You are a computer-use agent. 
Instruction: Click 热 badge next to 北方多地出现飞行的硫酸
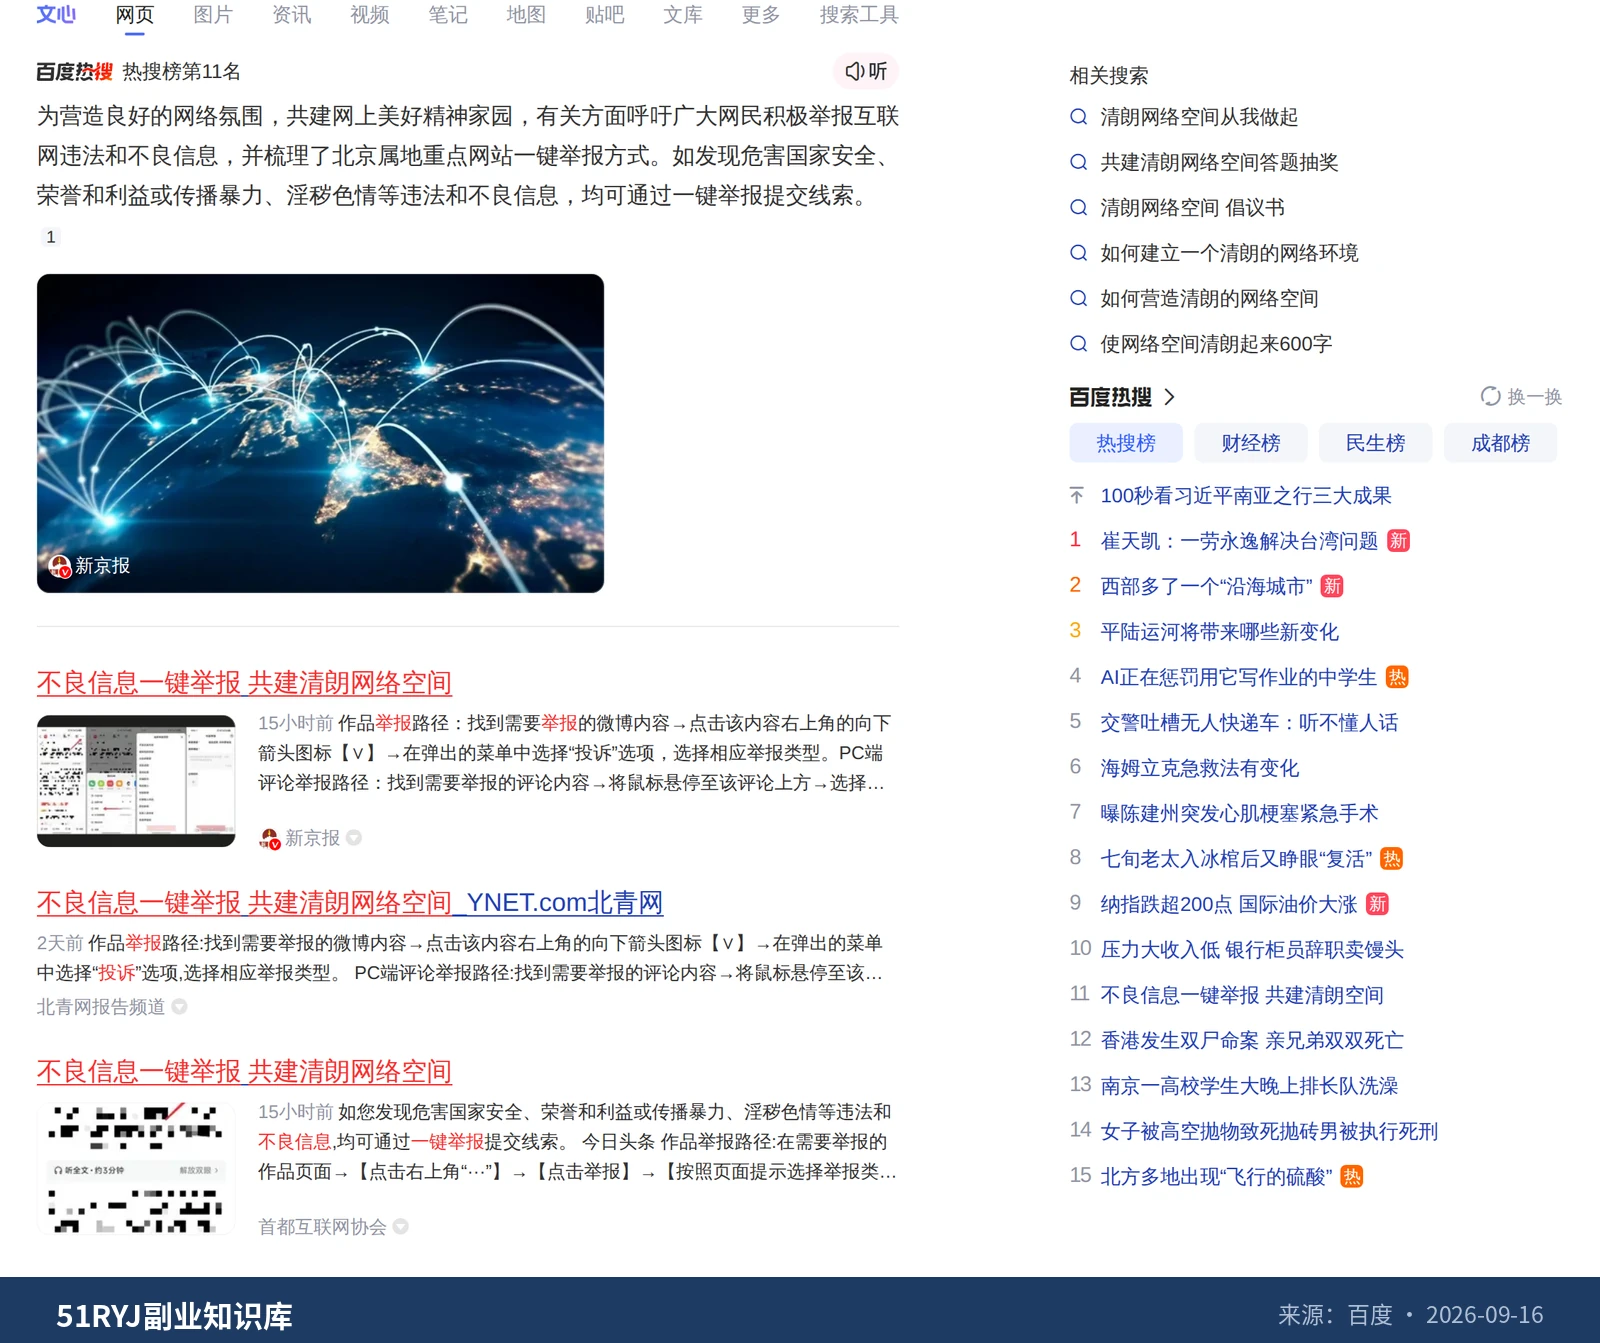point(1352,1177)
